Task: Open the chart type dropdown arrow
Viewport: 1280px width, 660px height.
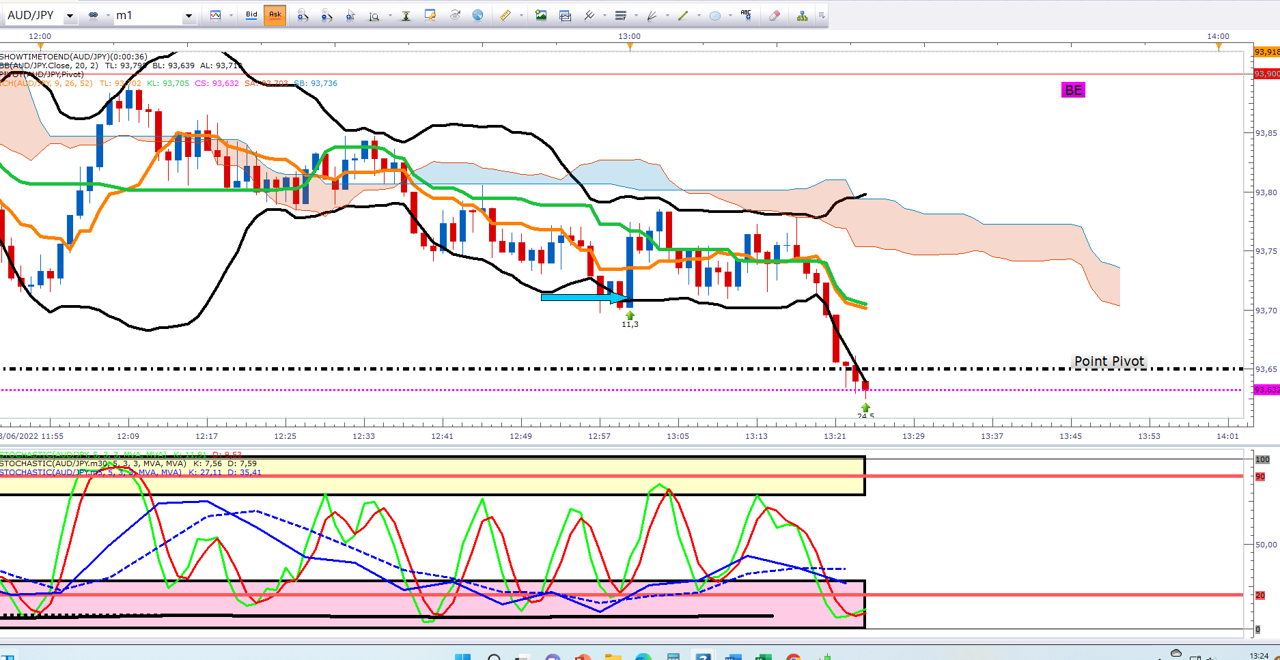Action: click(x=229, y=16)
